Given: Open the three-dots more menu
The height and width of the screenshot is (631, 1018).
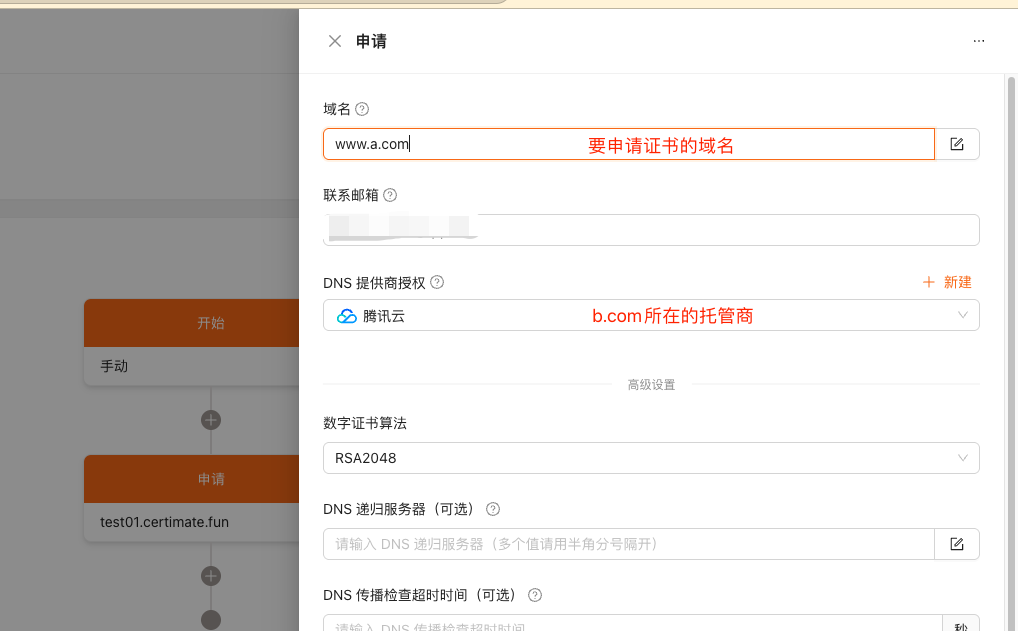Looking at the screenshot, I should (x=978, y=41).
